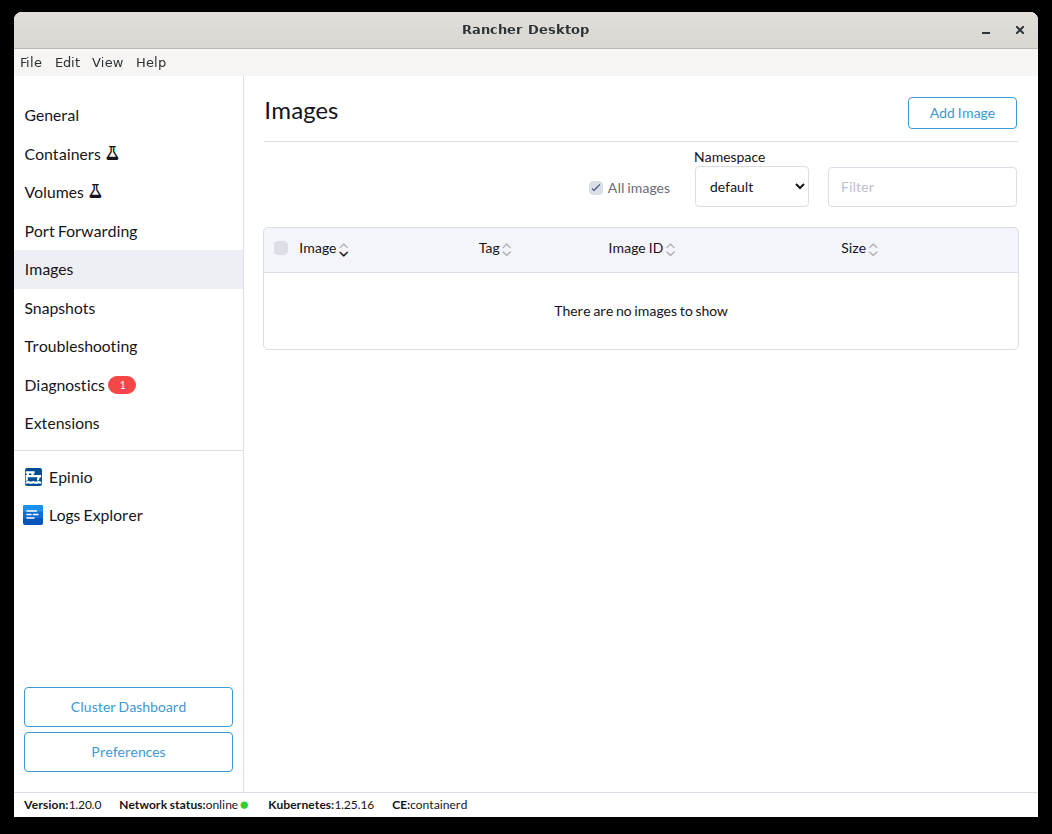Click the Volumes experimental flask icon
Screen dimensions: 1052x834
click(95, 192)
